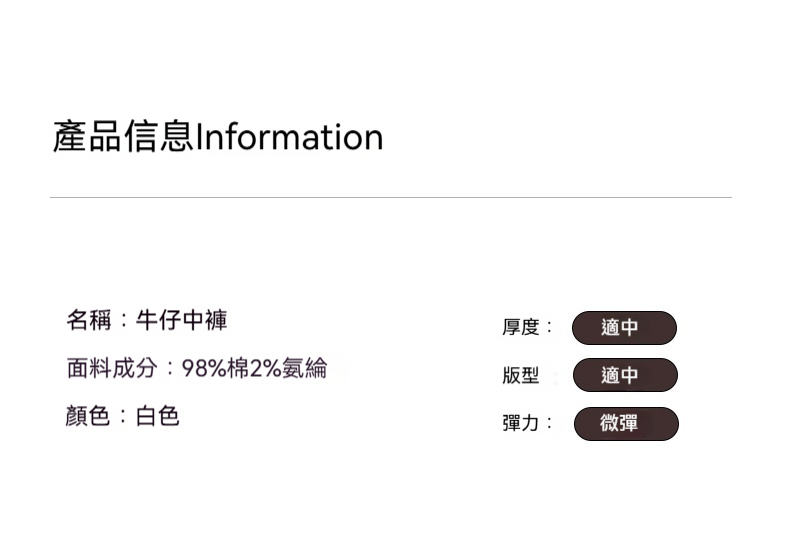790x538 pixels.
Task: Click the 產品信息 heading text
Action: point(123,137)
